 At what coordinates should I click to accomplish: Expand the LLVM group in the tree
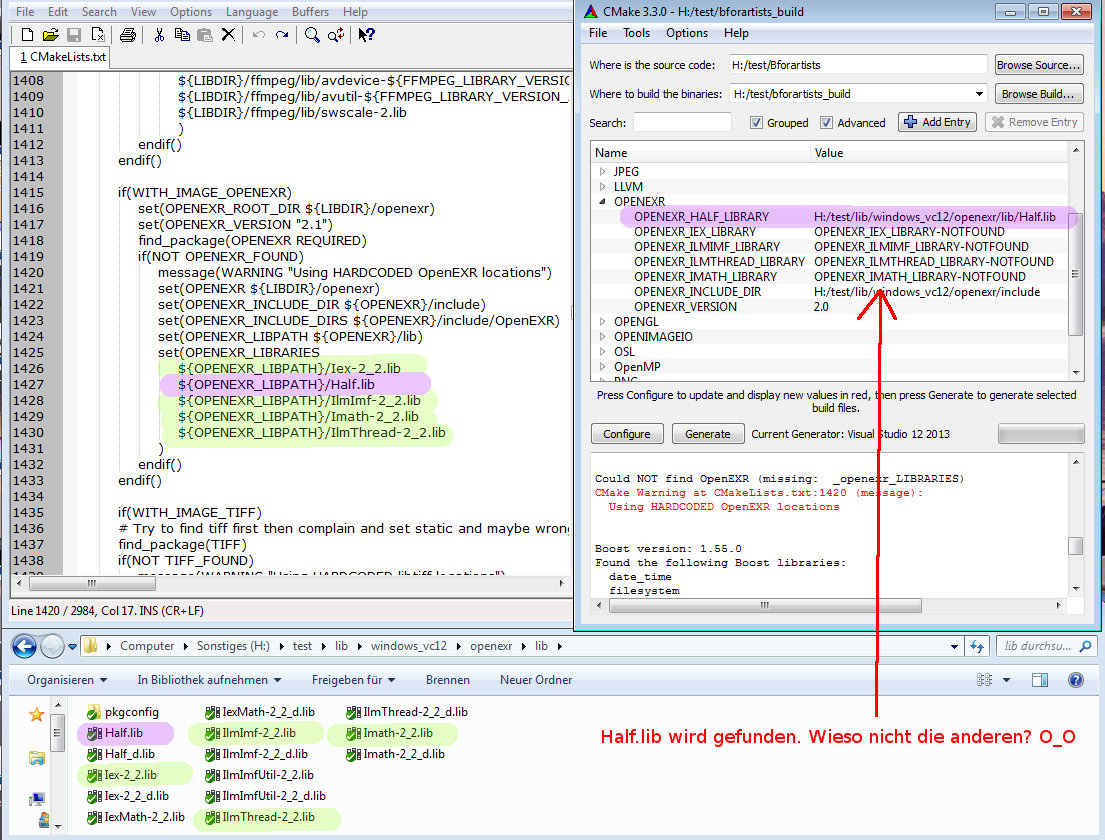603,187
